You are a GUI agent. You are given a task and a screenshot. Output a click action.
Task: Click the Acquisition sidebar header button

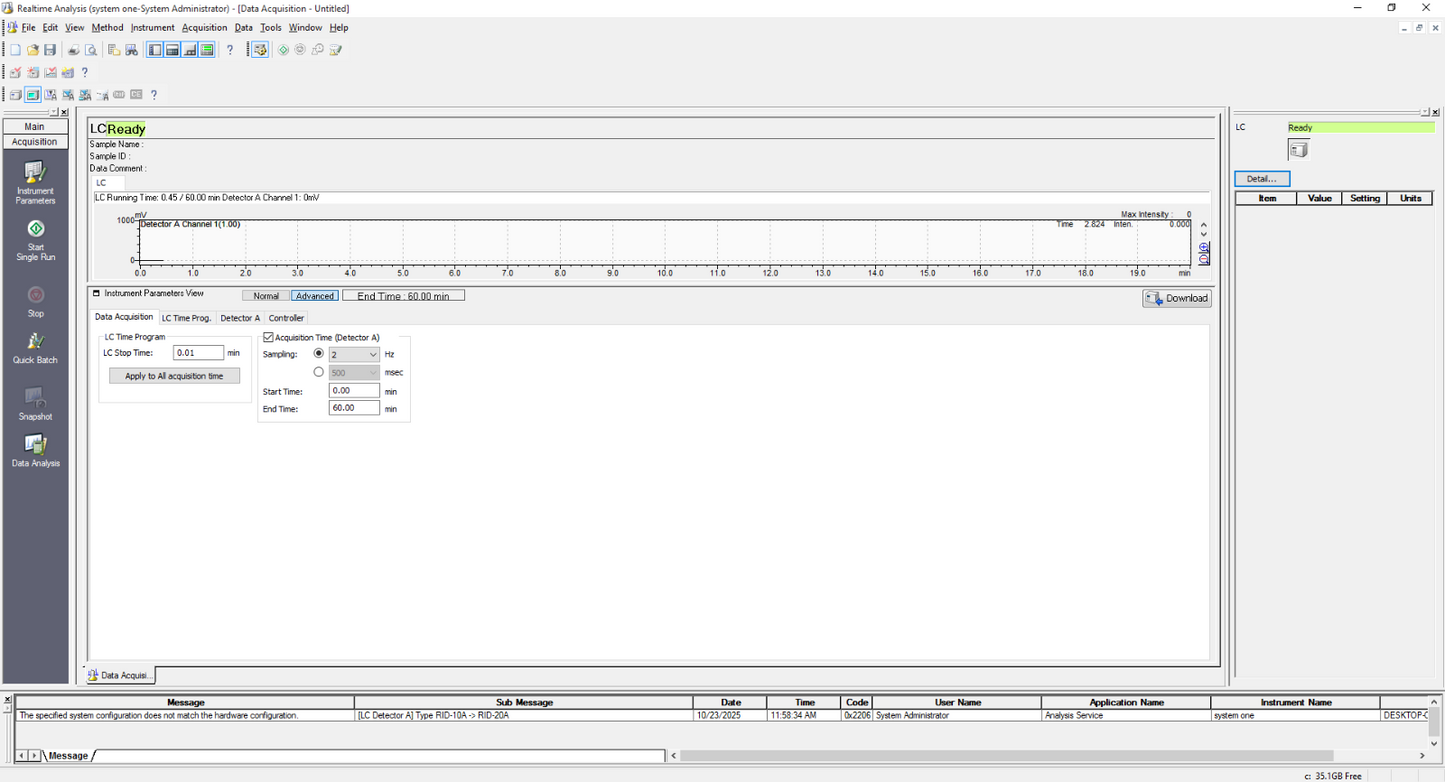coord(35,142)
